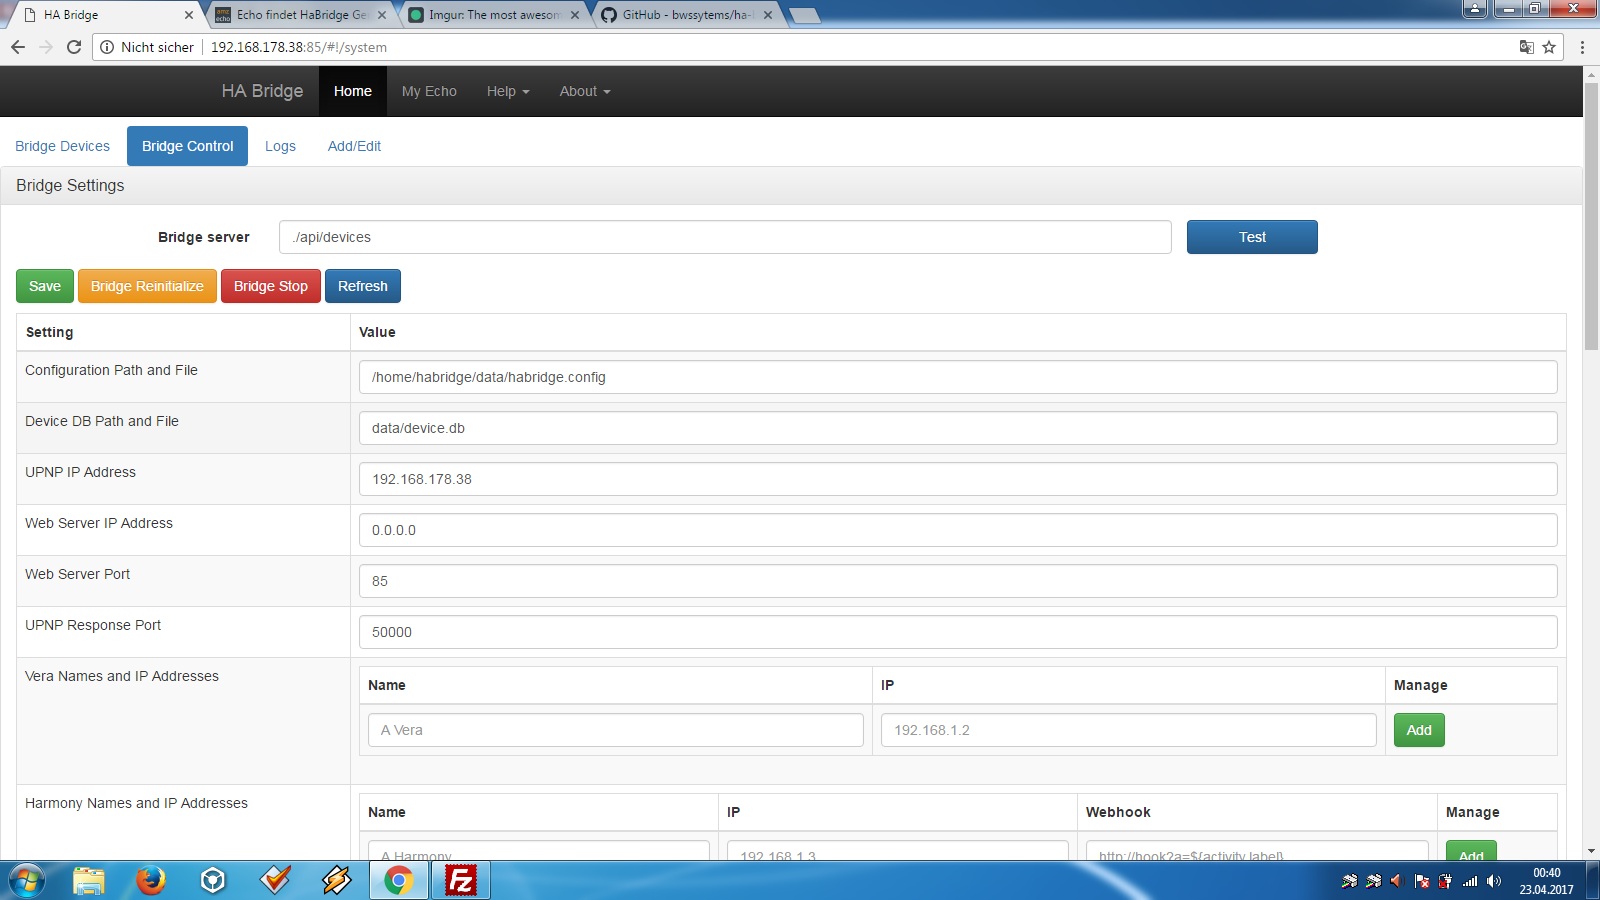Click the Vera Name input field
This screenshot has width=1600, height=900.
(x=616, y=730)
